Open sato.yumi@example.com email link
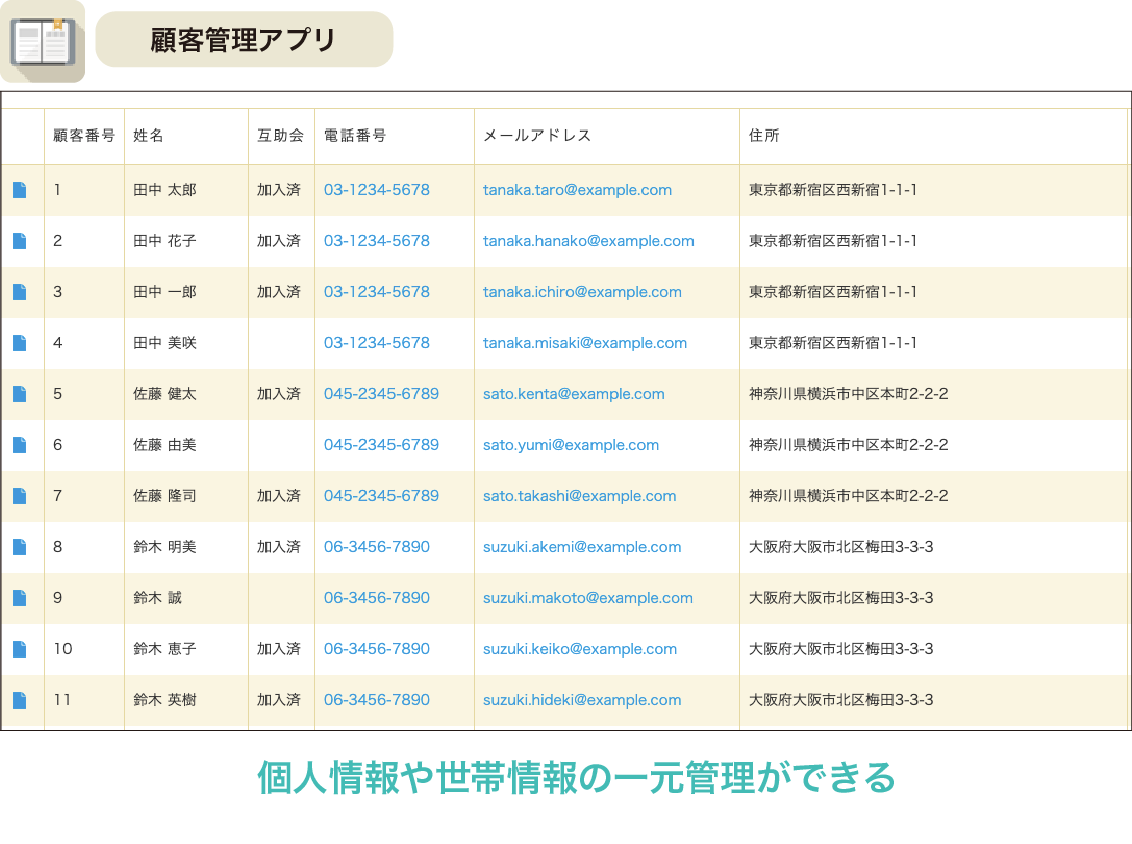The width and height of the screenshot is (1132, 844). click(571, 445)
